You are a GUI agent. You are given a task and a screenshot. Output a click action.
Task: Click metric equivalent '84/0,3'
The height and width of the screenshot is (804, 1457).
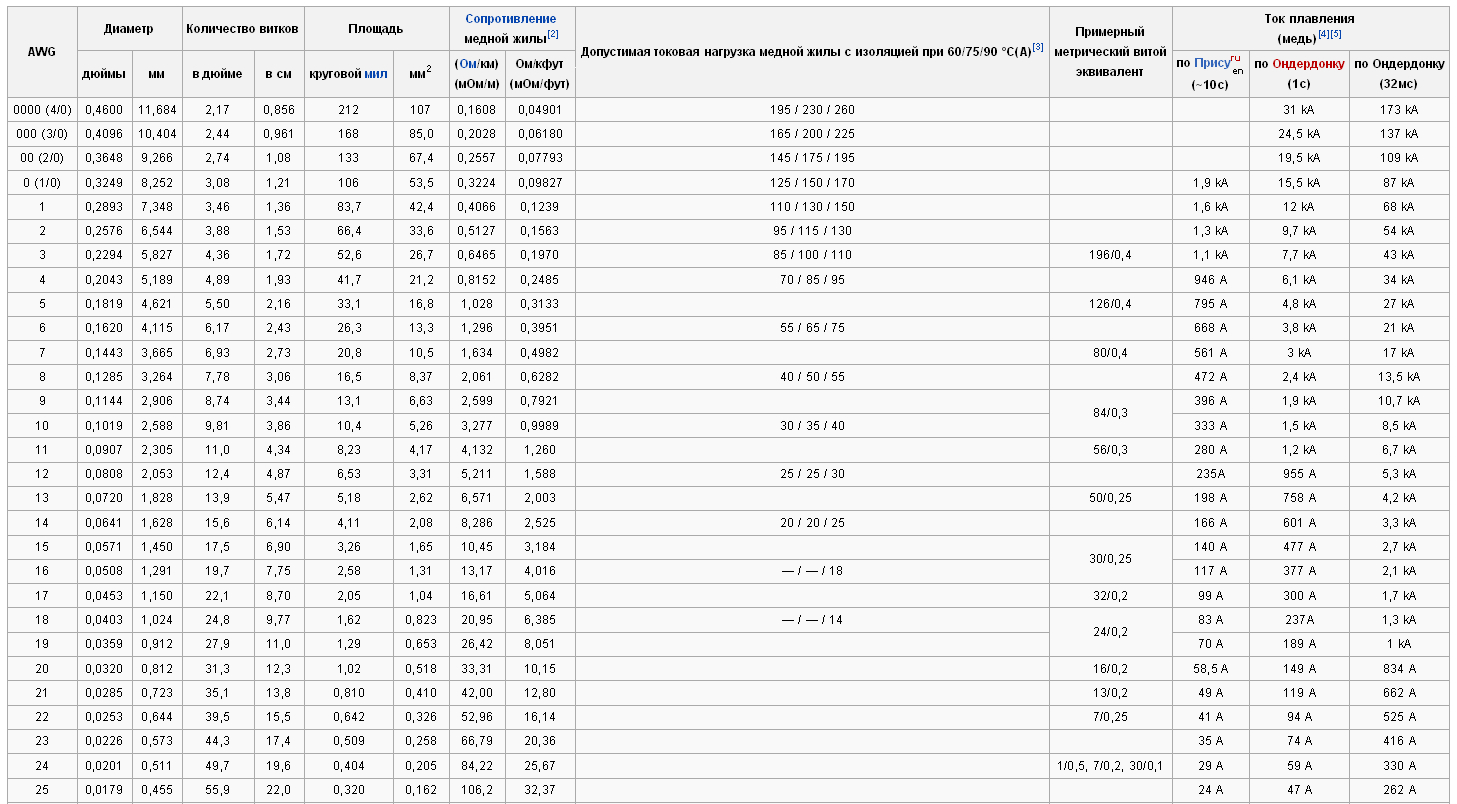[x=1110, y=413]
